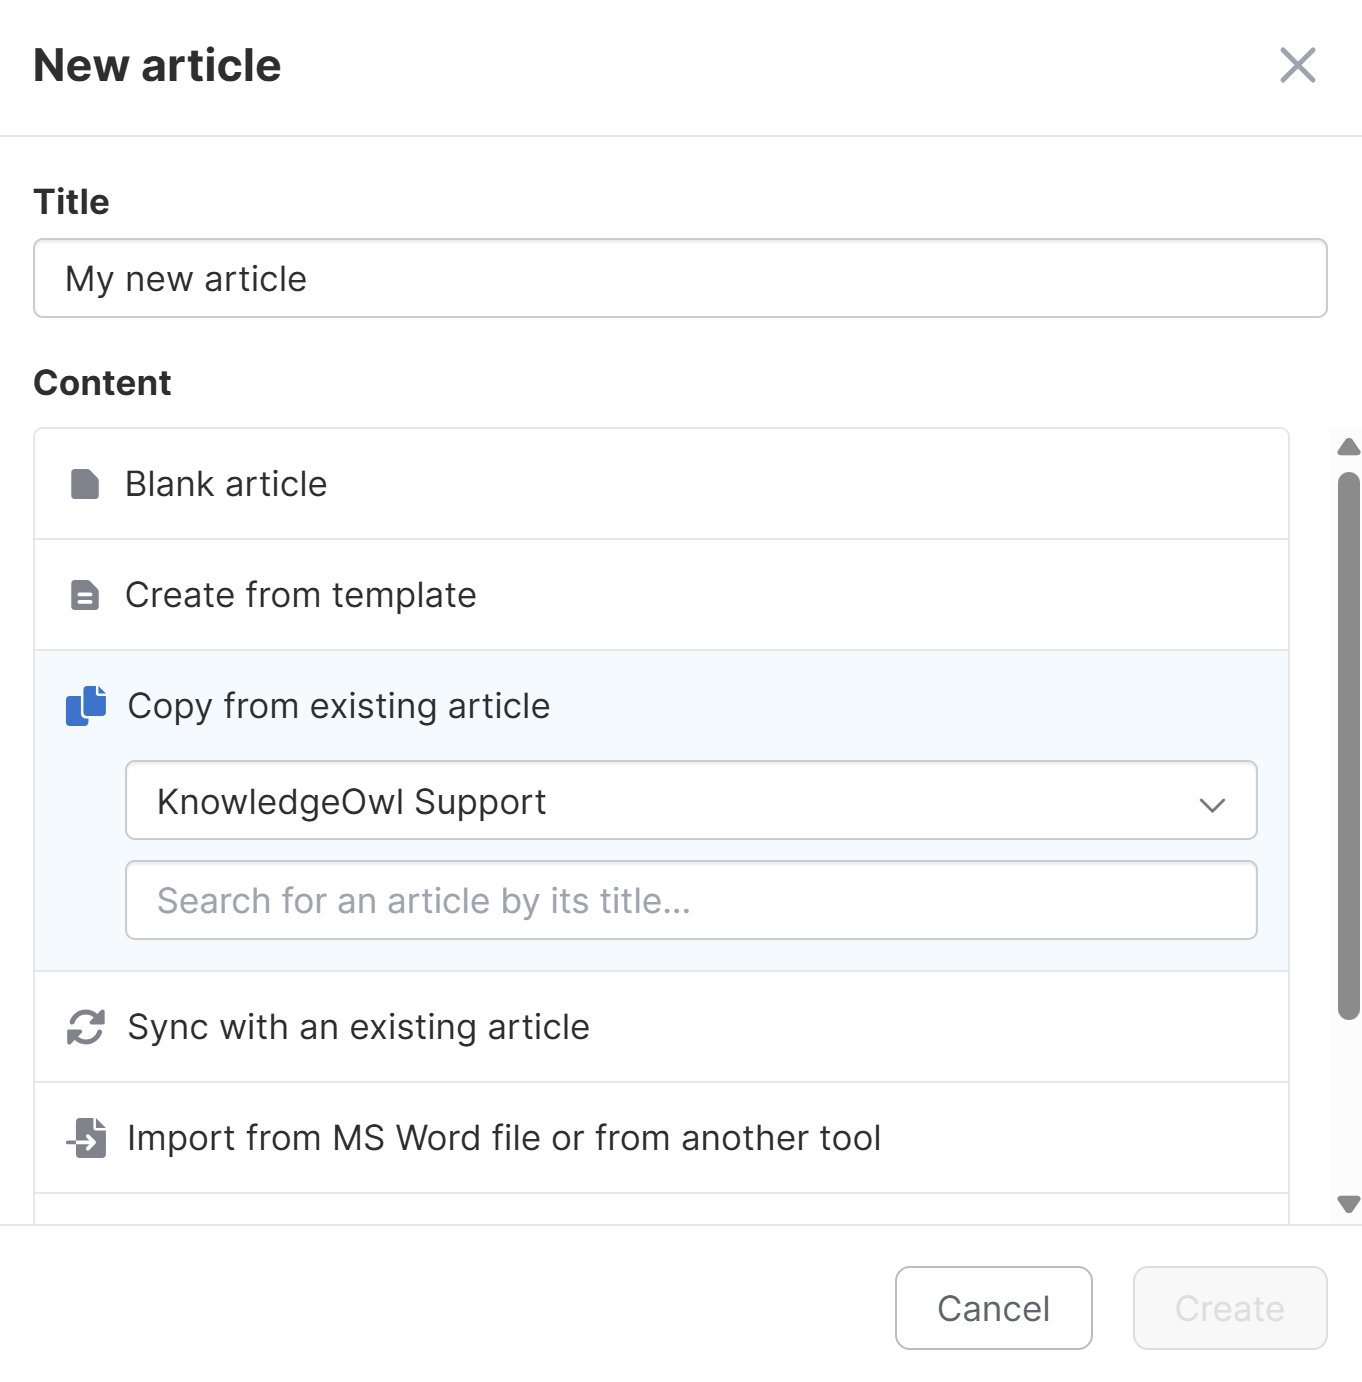The width and height of the screenshot is (1362, 1382).
Task: Select the Blank article option
Action: [x=226, y=484]
